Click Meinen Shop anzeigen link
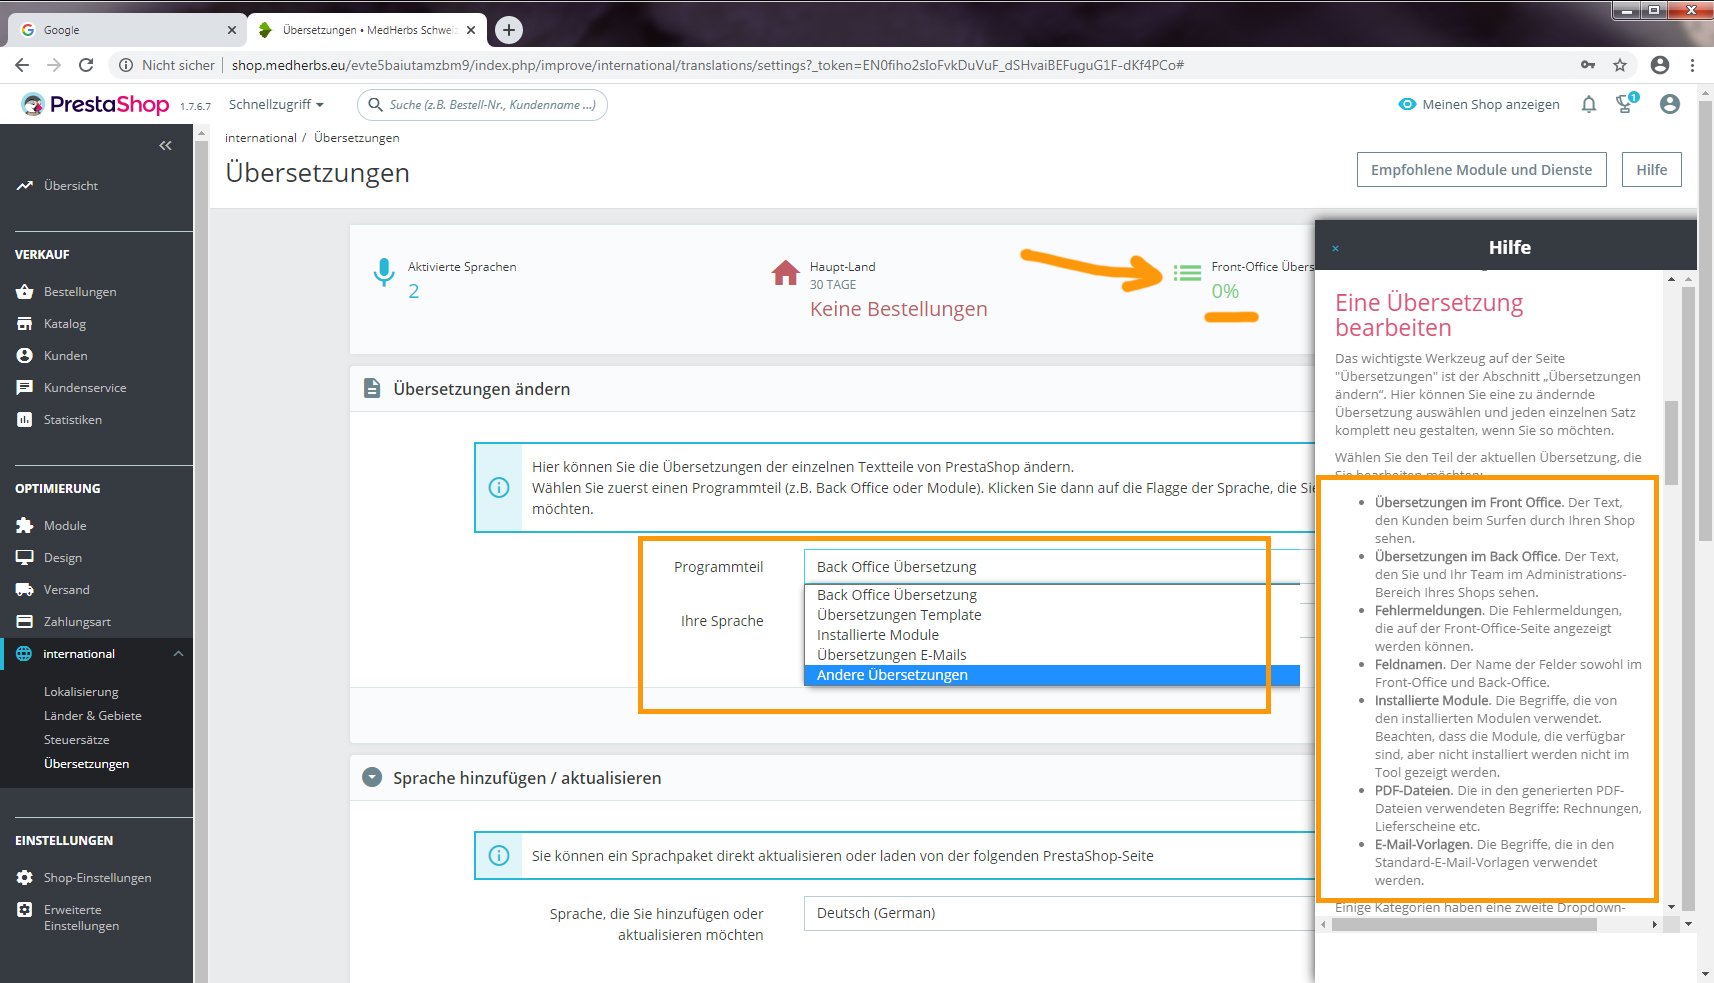This screenshot has height=983, width=1714. (1479, 104)
